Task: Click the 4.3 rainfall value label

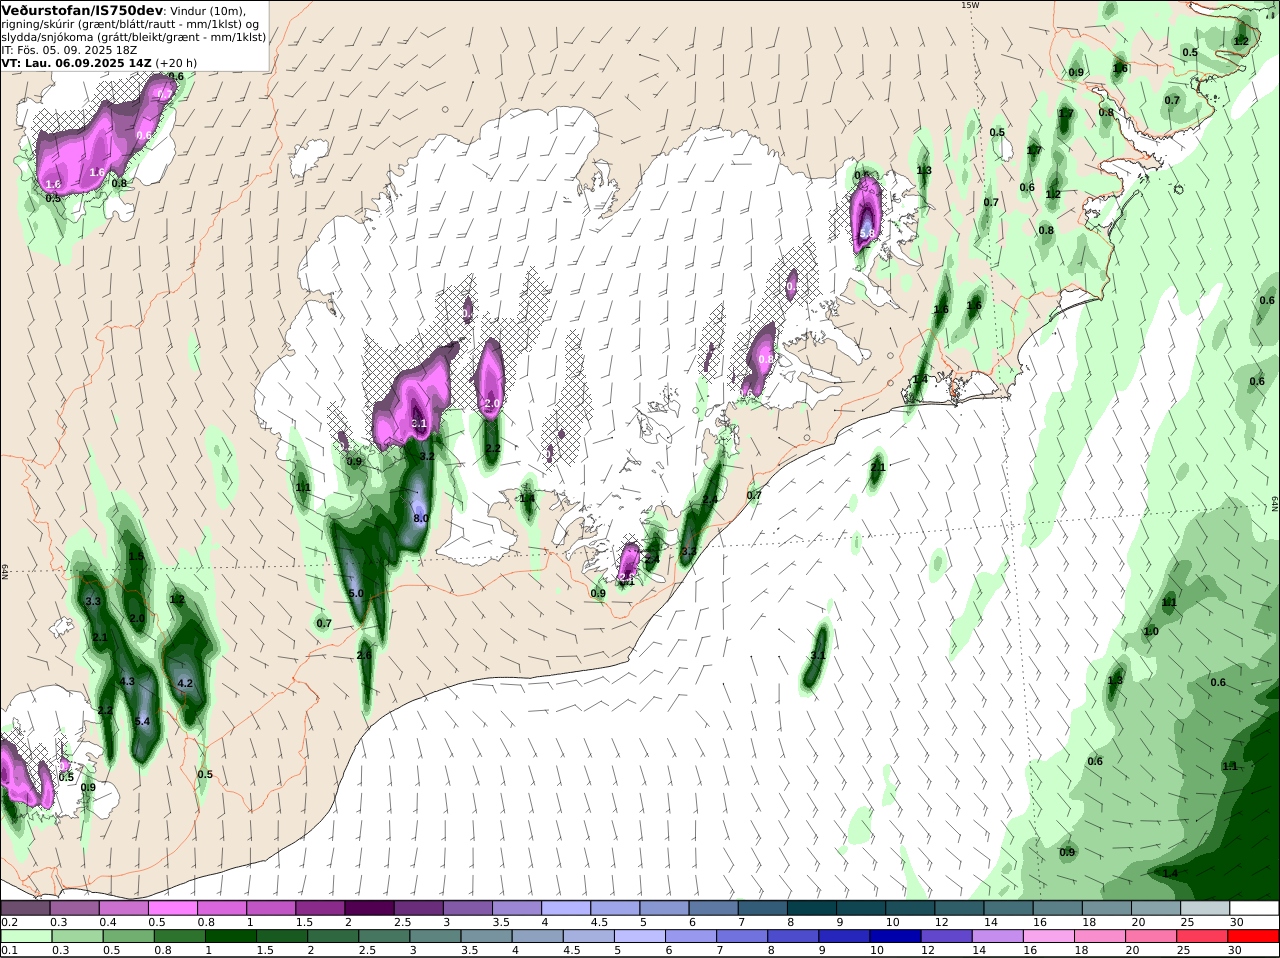Action: [127, 681]
